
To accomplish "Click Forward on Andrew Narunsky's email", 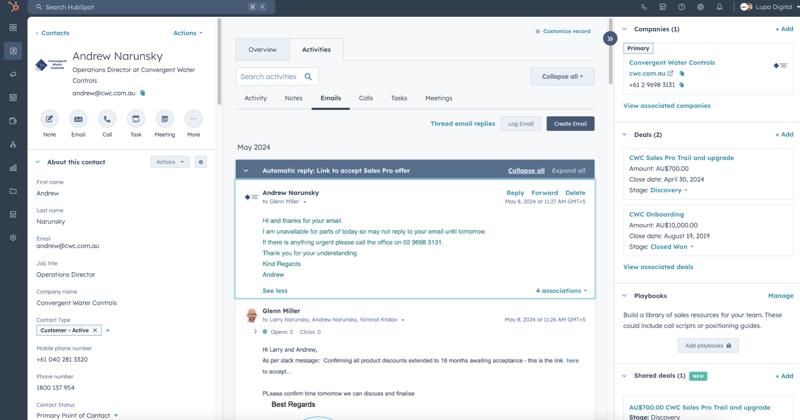I will coord(544,193).
